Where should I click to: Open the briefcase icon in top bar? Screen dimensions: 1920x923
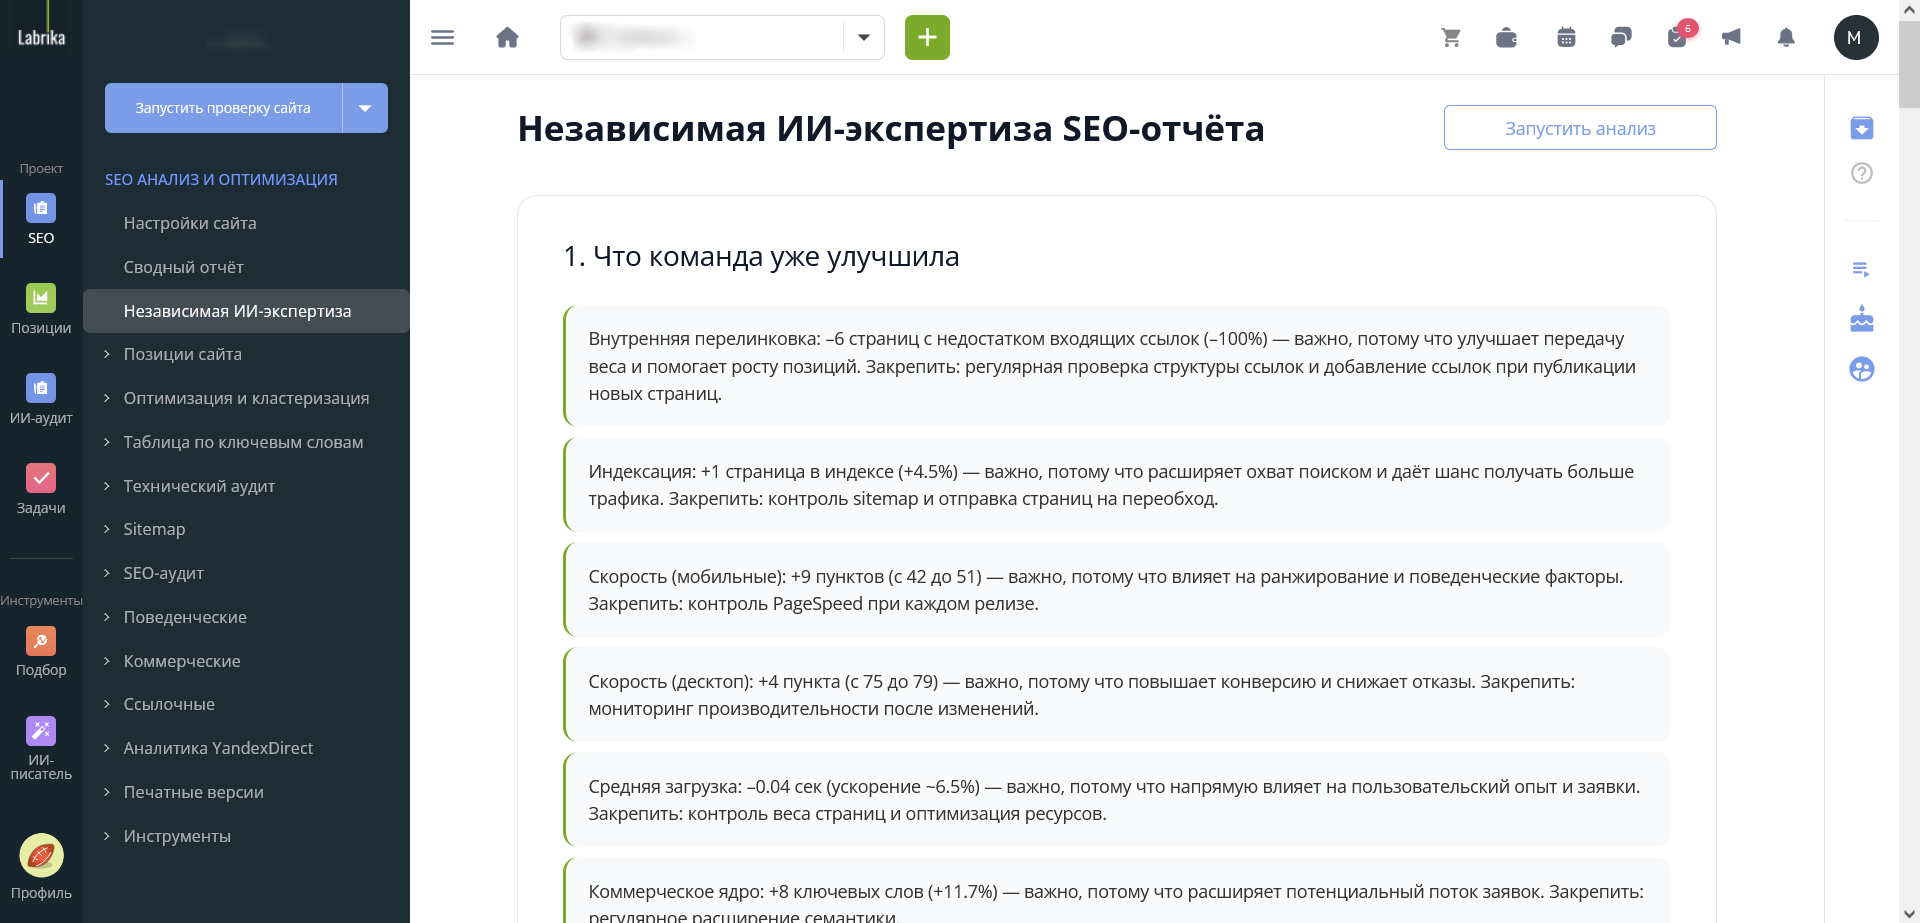click(1506, 38)
